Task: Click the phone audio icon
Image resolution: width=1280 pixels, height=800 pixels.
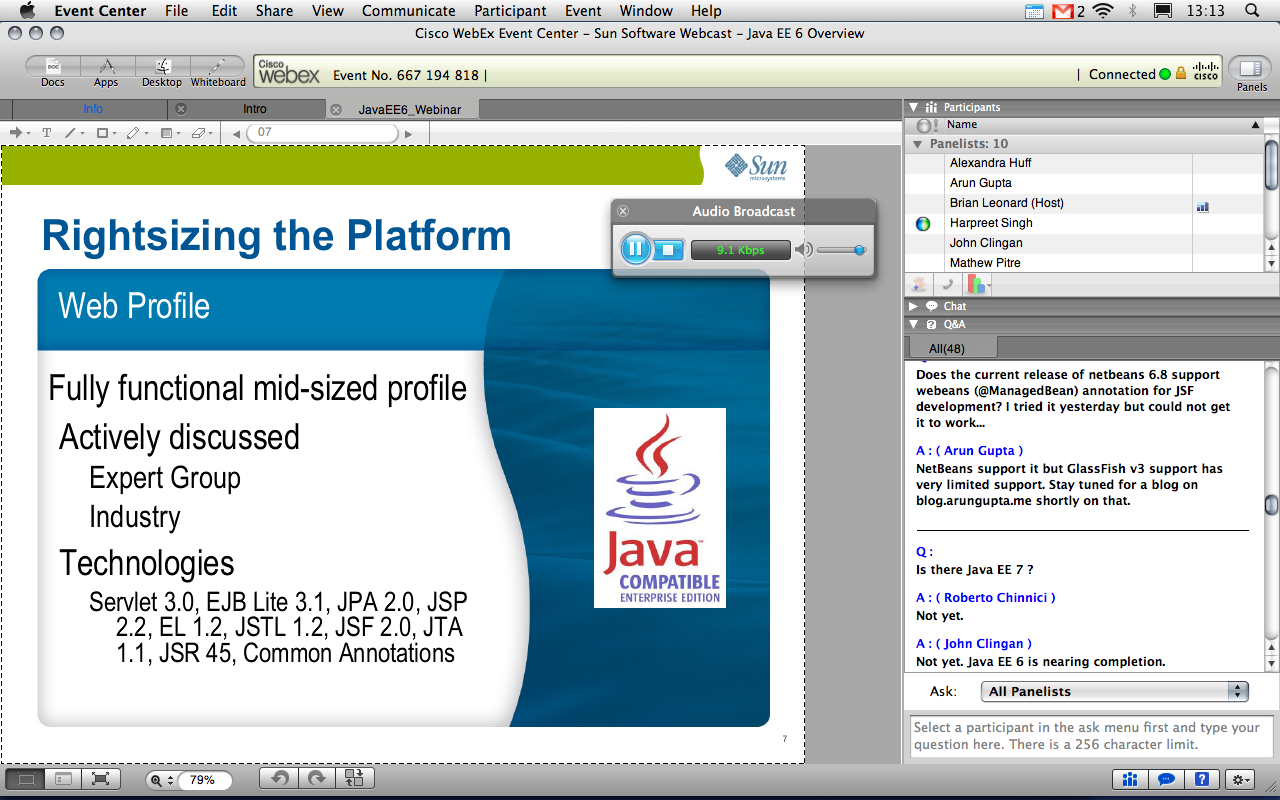Action: [x=947, y=285]
